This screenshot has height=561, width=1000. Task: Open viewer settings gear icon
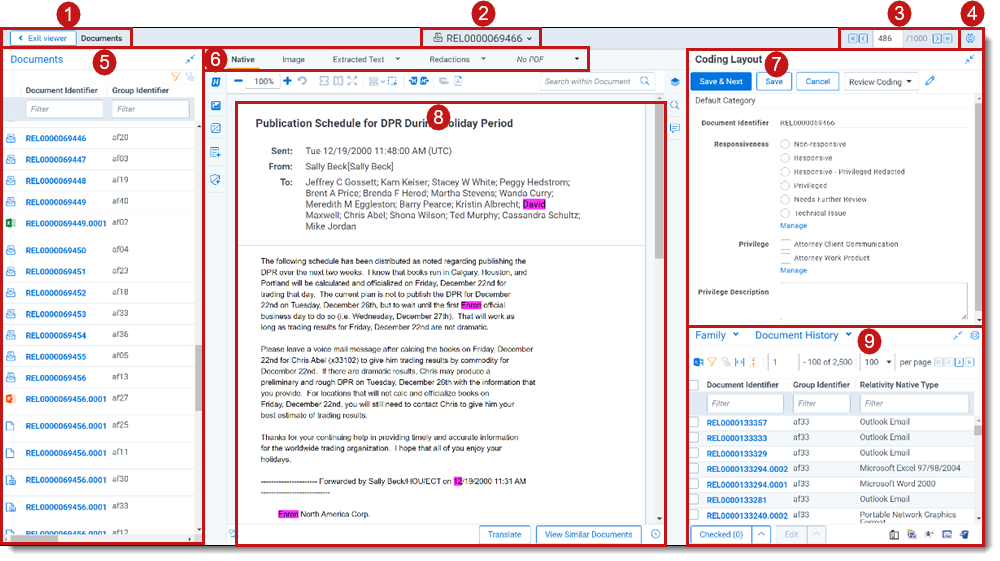coord(970,38)
